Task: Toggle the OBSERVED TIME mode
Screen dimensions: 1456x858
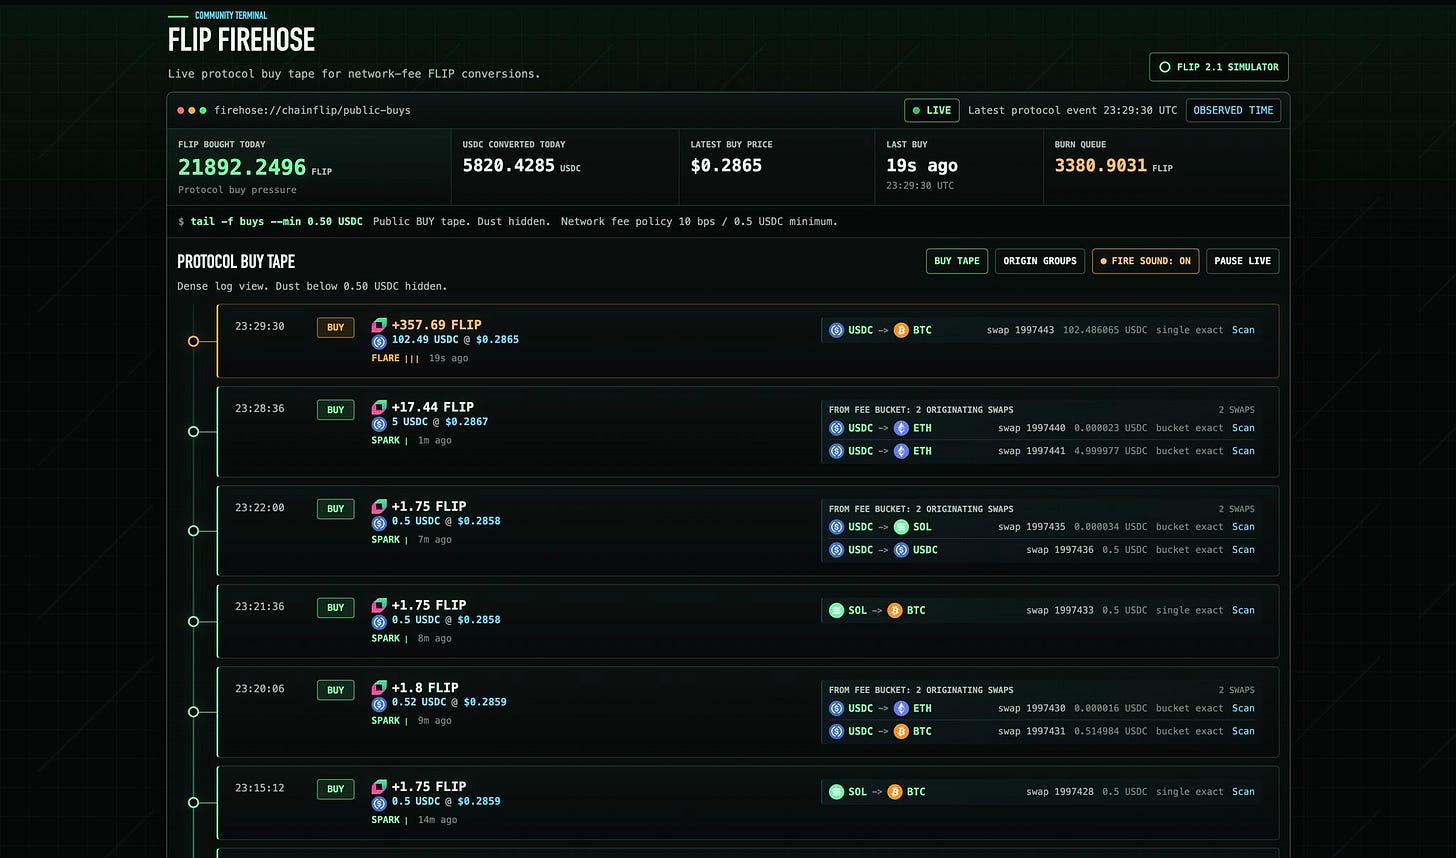Action: tap(1233, 110)
